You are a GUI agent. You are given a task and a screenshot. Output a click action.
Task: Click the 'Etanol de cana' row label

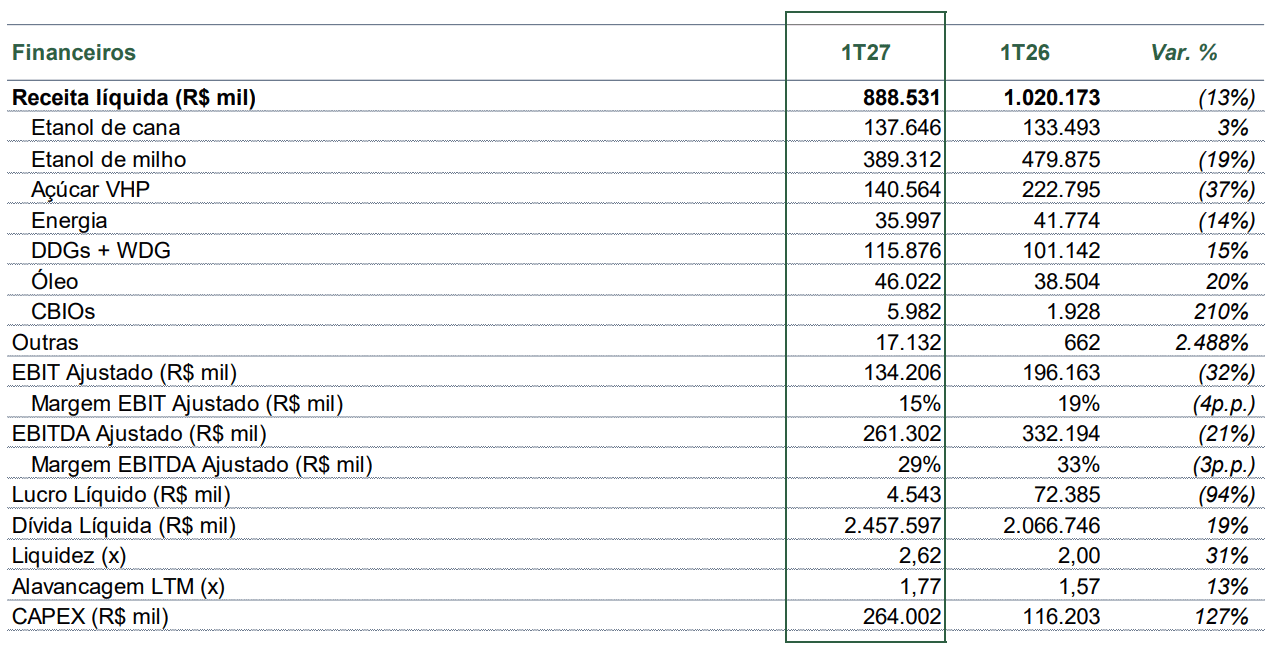[x=106, y=128]
